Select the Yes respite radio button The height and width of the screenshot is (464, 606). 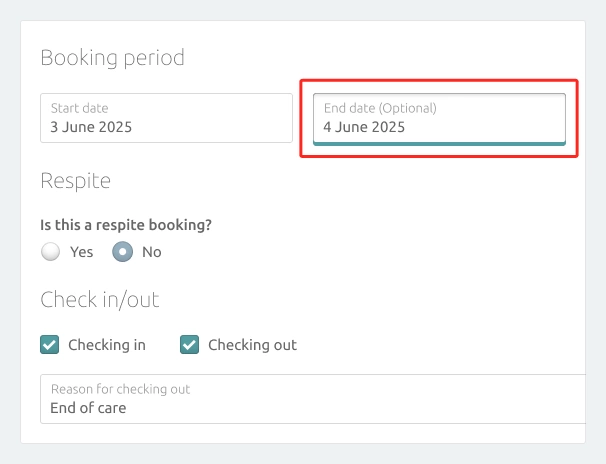click(51, 252)
